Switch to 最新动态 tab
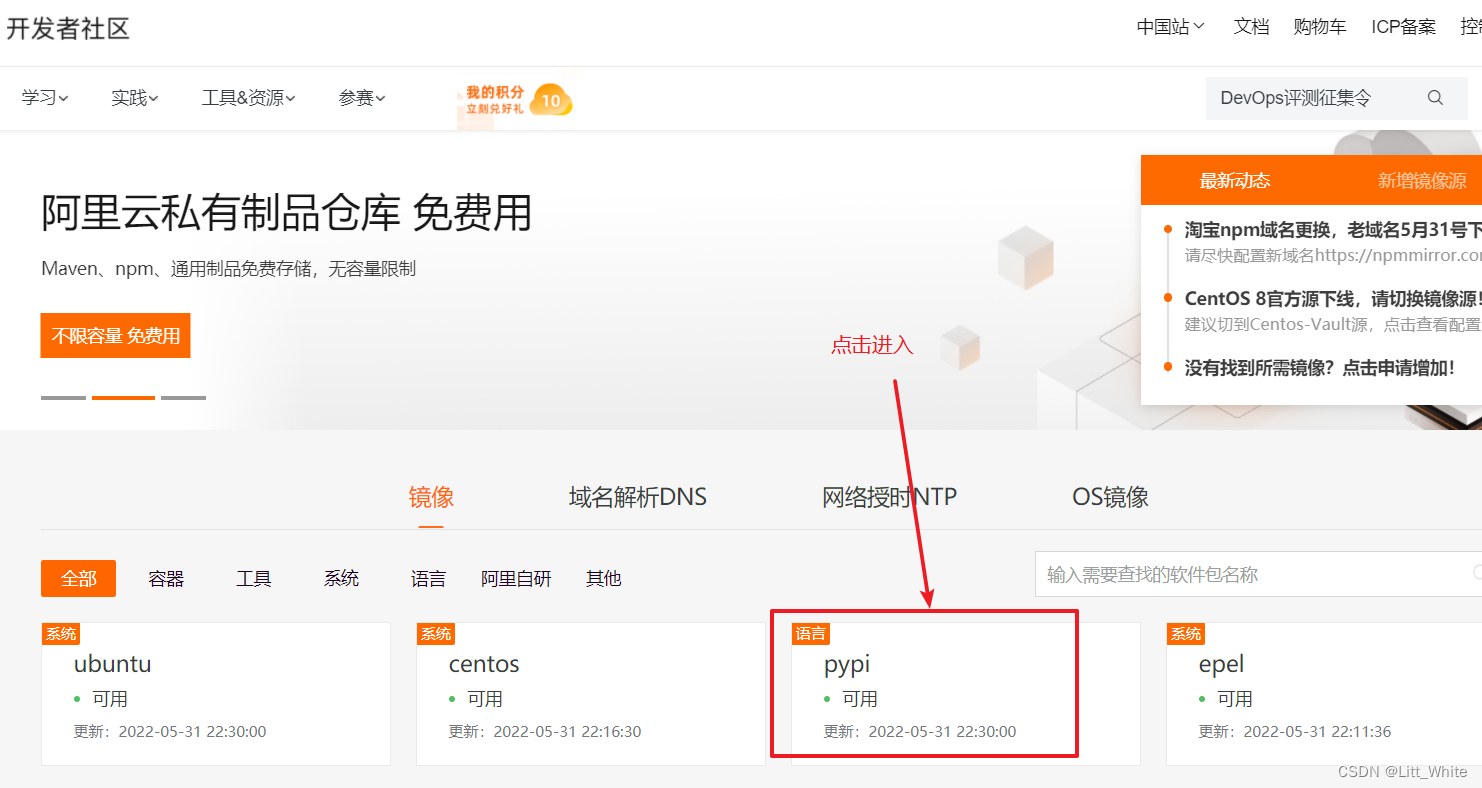Viewport: 1482px width, 788px height. pyautogui.click(x=1235, y=180)
